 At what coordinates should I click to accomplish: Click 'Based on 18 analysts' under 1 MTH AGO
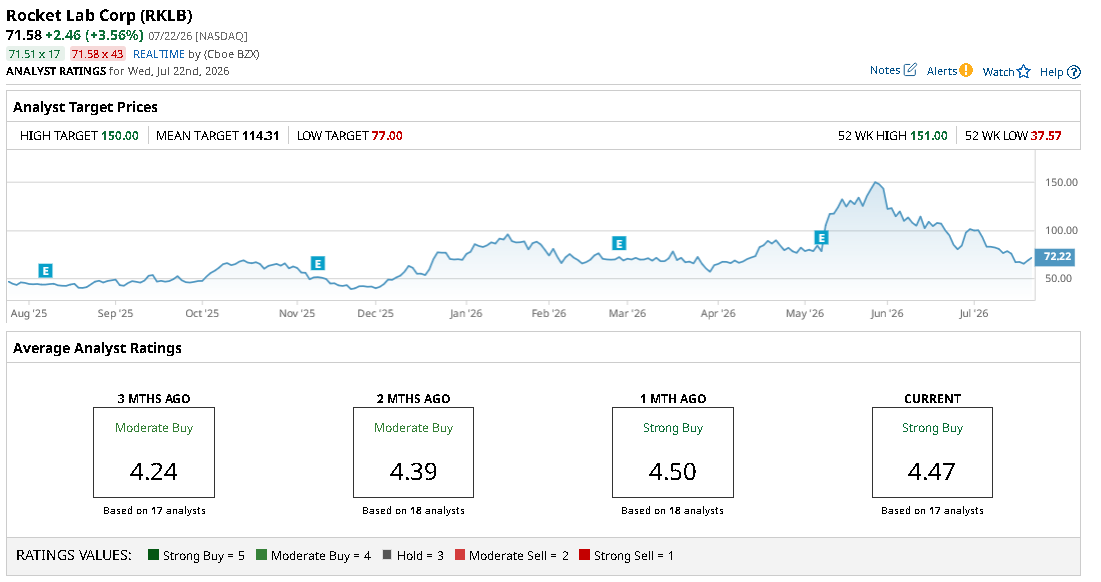pos(673,510)
